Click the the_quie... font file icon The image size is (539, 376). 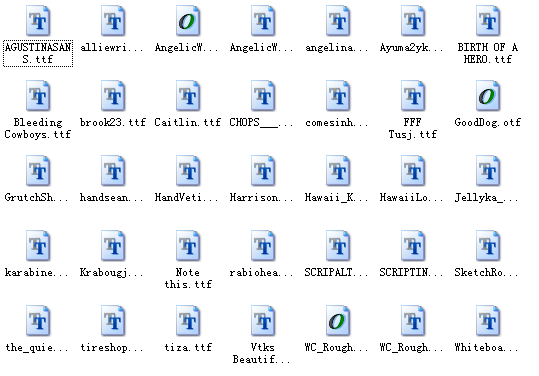tap(38, 320)
